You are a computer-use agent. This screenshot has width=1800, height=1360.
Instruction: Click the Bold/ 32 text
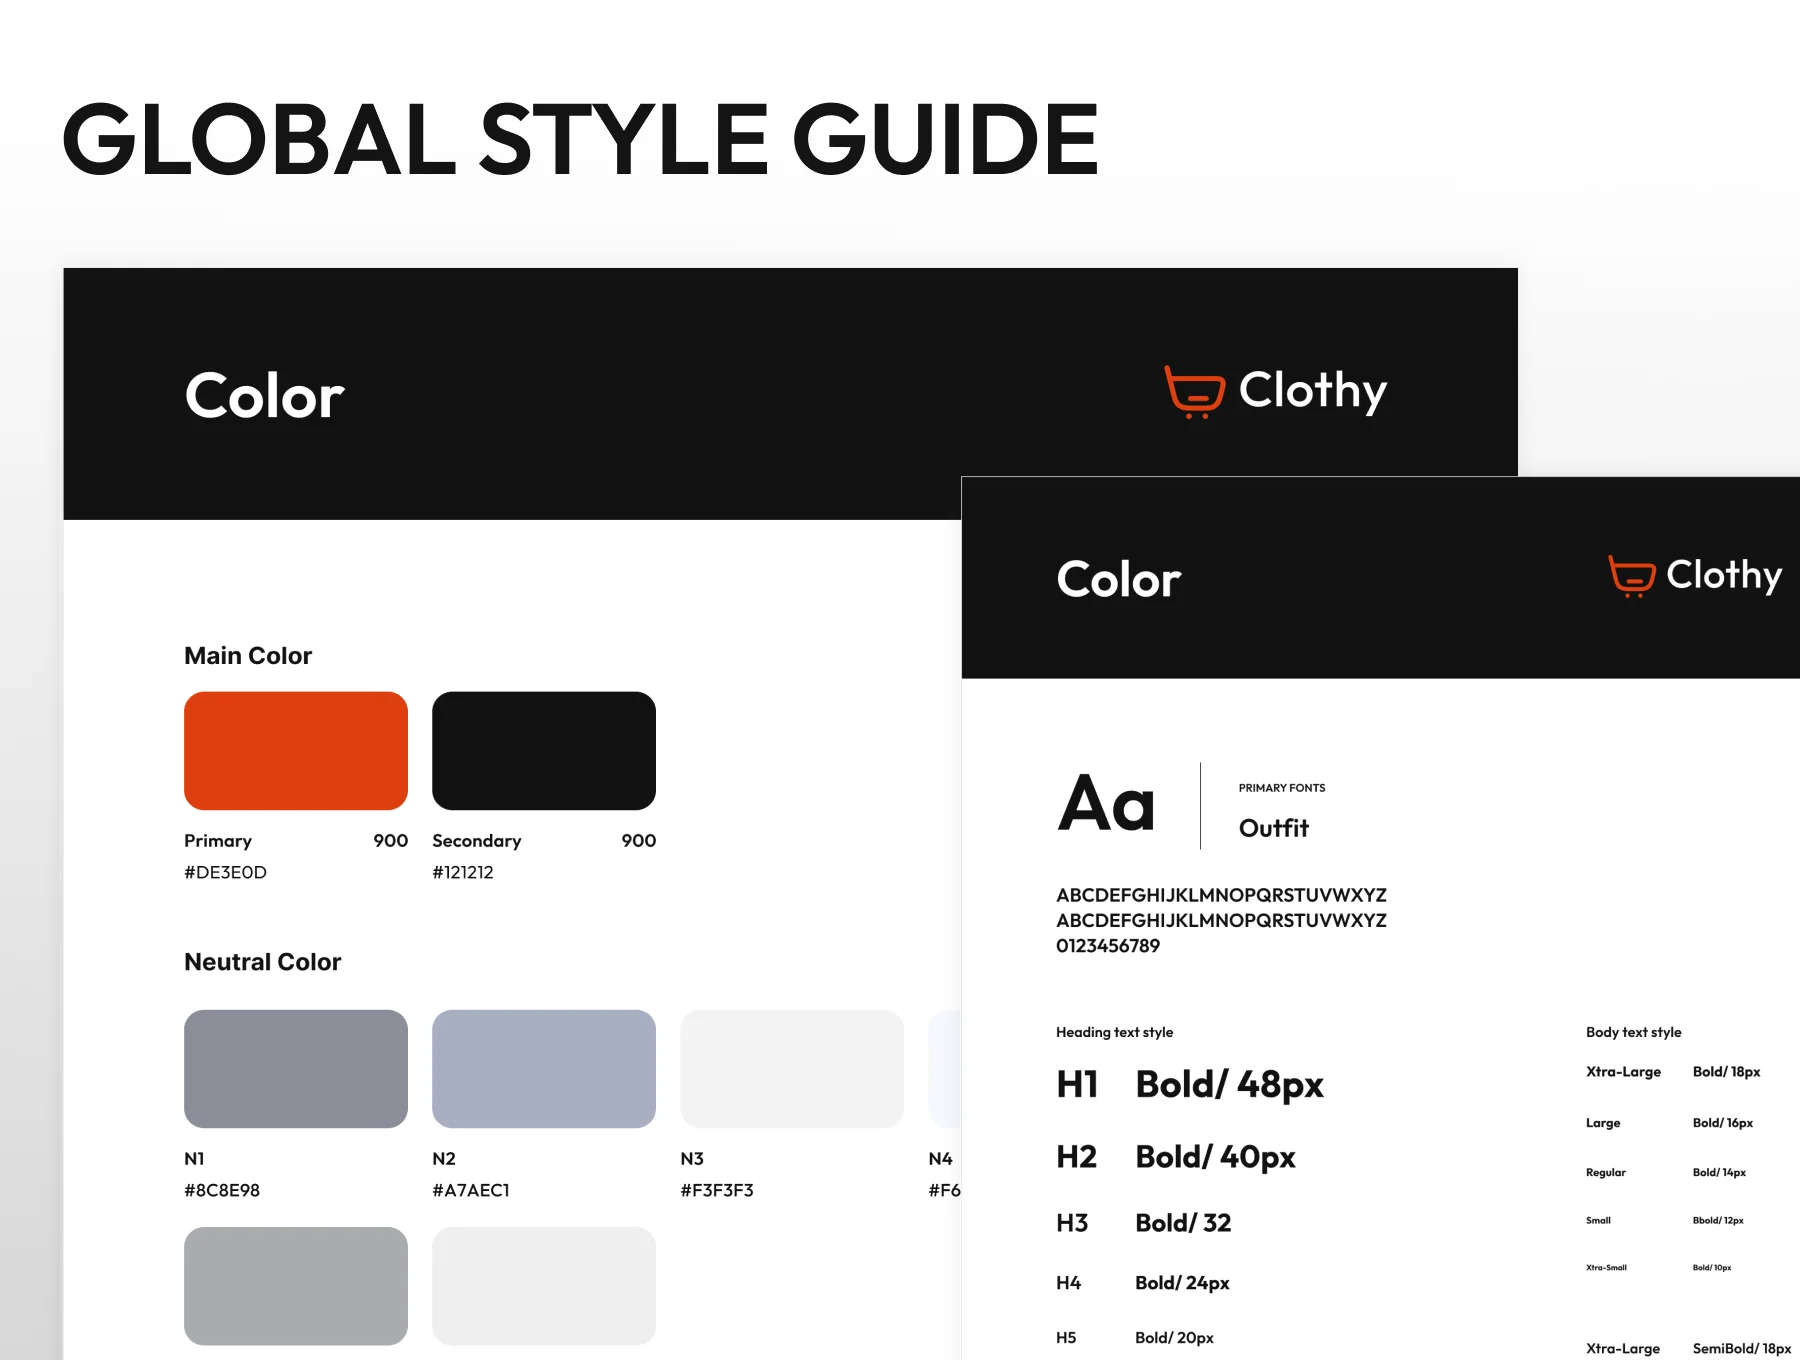[x=1183, y=1223]
